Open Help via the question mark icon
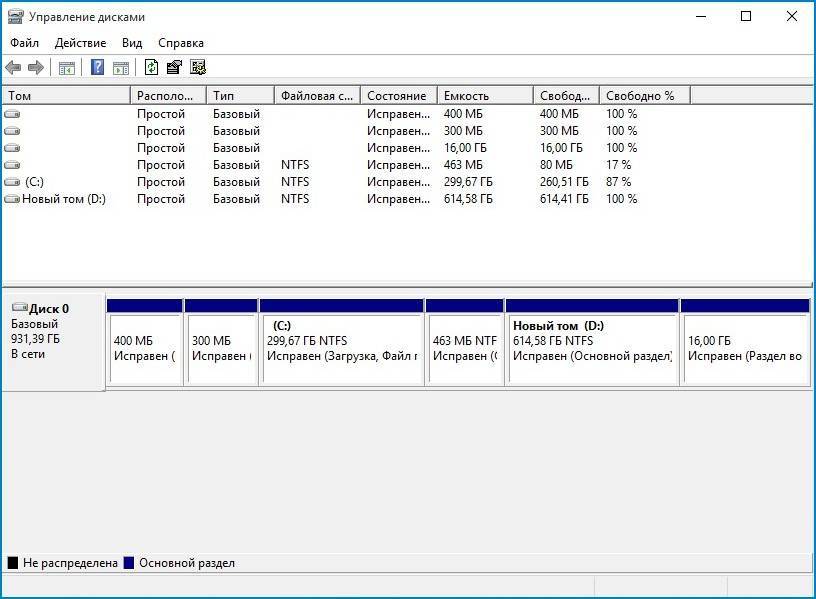This screenshot has width=816, height=599. tap(98, 68)
